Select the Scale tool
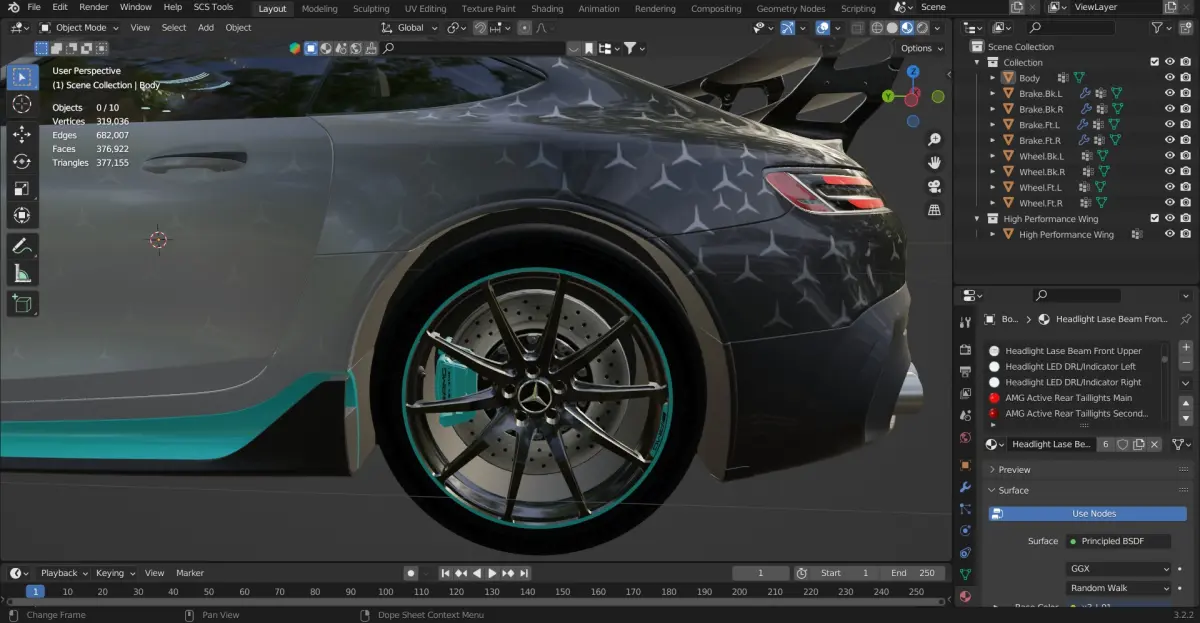The image size is (1200, 623). tap(22, 188)
